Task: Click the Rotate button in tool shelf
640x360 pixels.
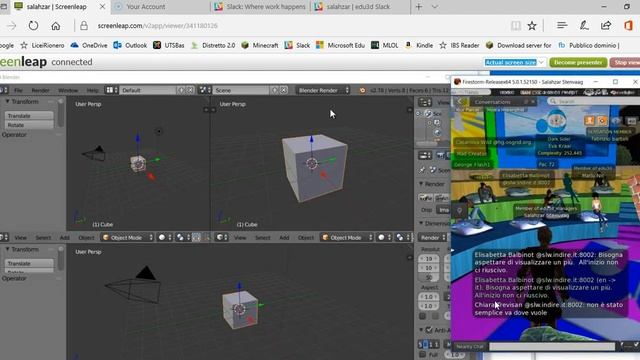Action: (x=29, y=125)
